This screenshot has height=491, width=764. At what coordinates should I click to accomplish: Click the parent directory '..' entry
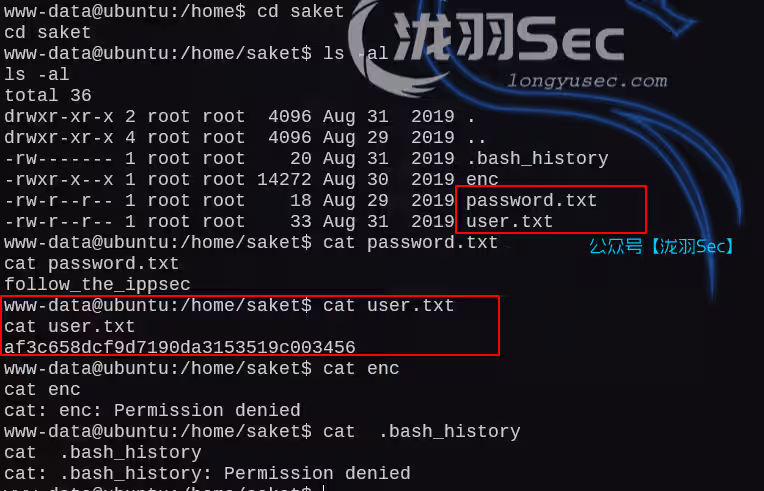coord(476,137)
